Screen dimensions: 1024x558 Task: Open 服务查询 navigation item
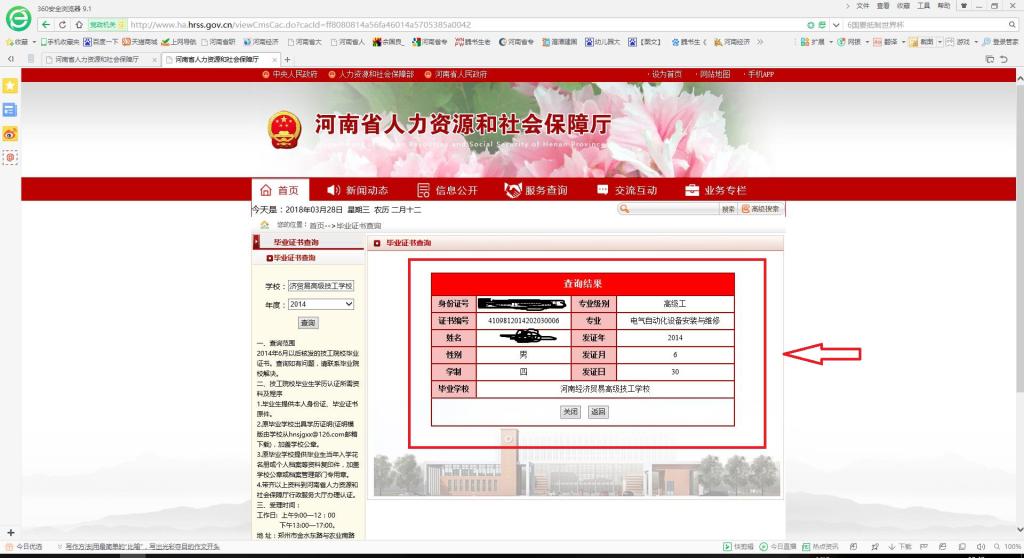pyautogui.click(x=536, y=190)
